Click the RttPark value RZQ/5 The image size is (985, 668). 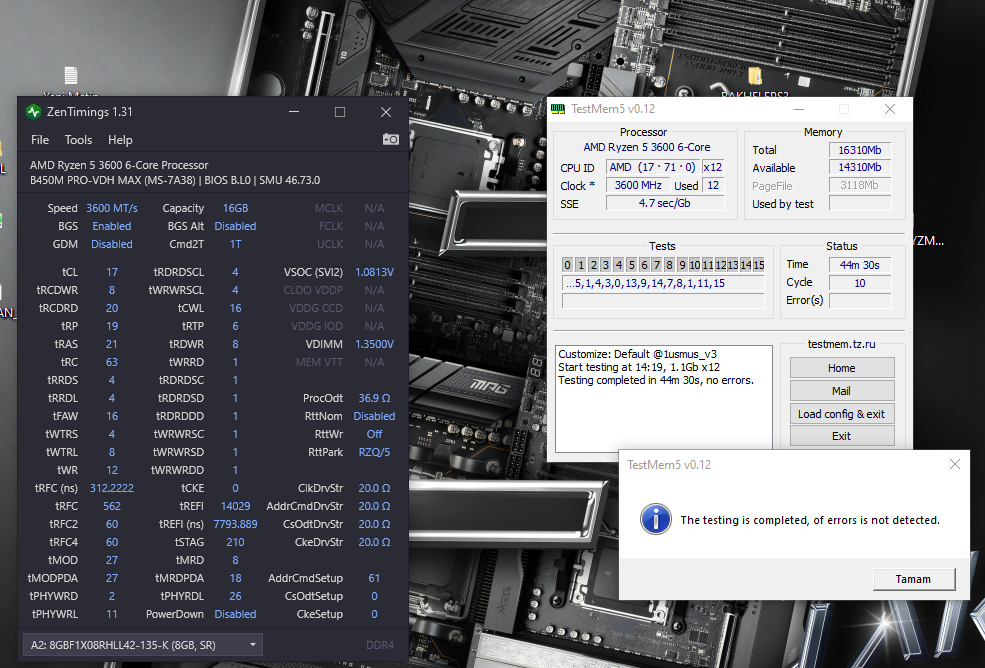coord(374,452)
